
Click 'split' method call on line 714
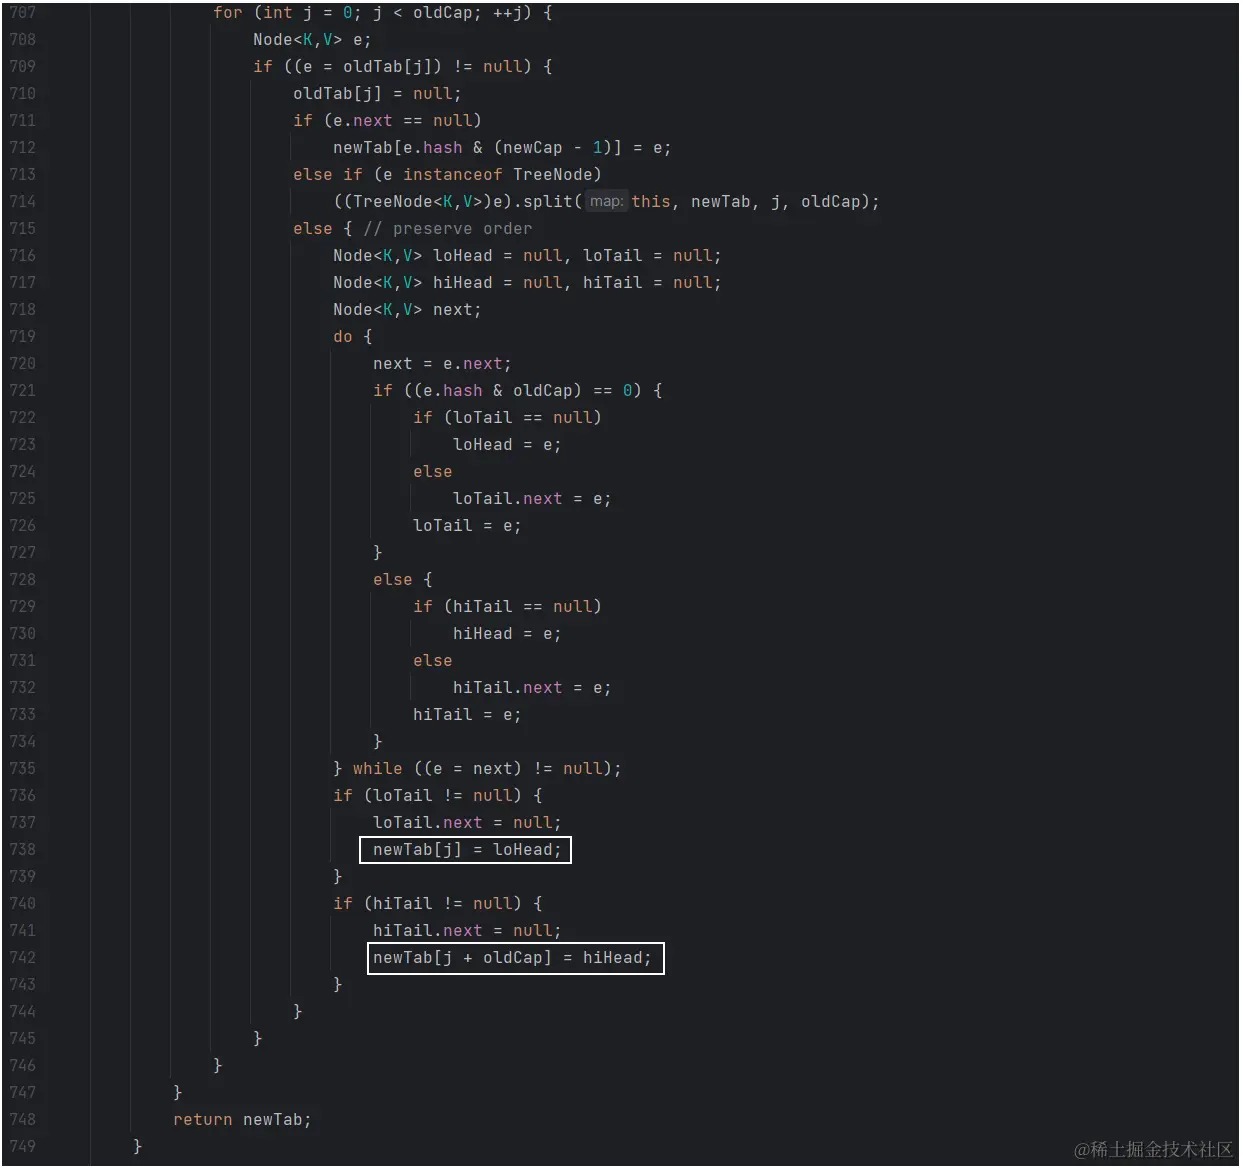pyautogui.click(x=547, y=202)
